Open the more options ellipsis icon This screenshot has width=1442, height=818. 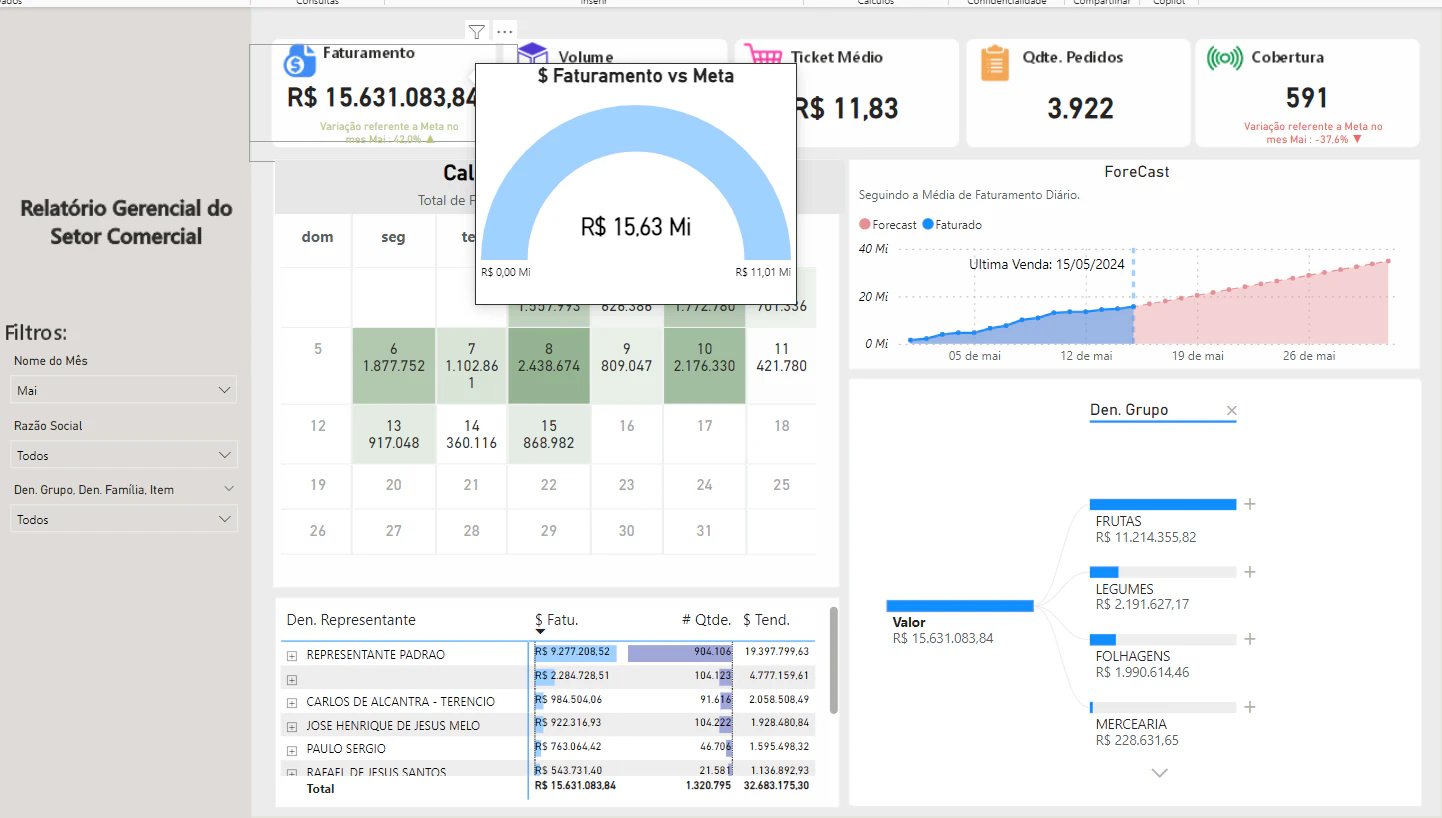pyautogui.click(x=504, y=32)
